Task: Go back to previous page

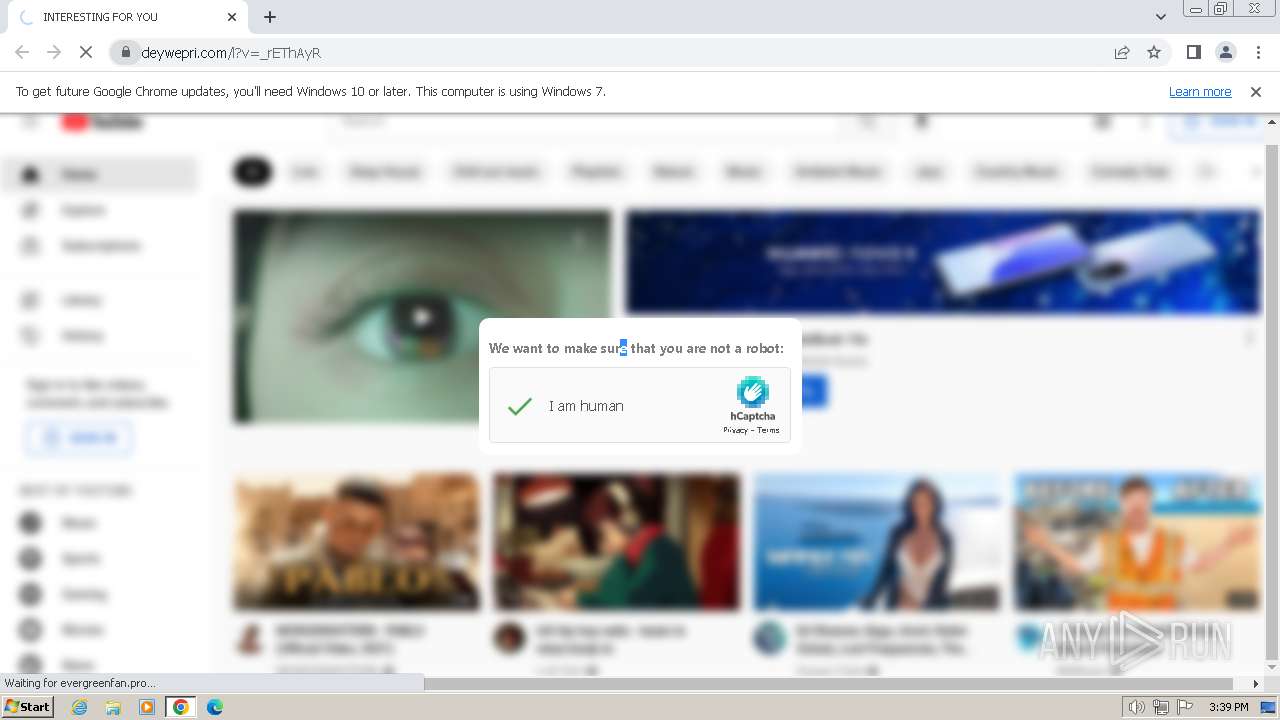Action: (22, 52)
